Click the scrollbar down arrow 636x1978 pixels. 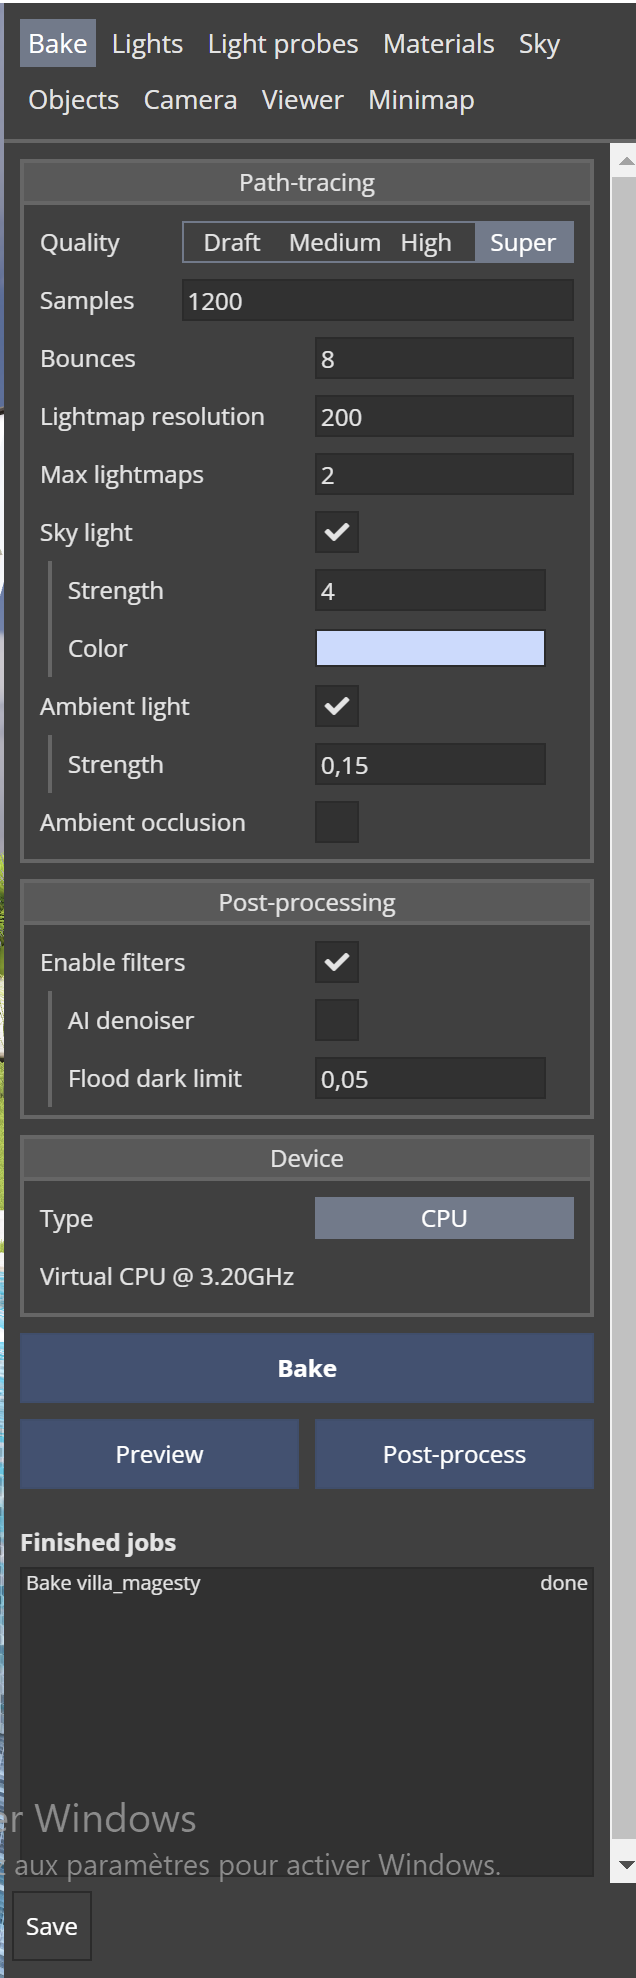pyautogui.click(x=626, y=1865)
